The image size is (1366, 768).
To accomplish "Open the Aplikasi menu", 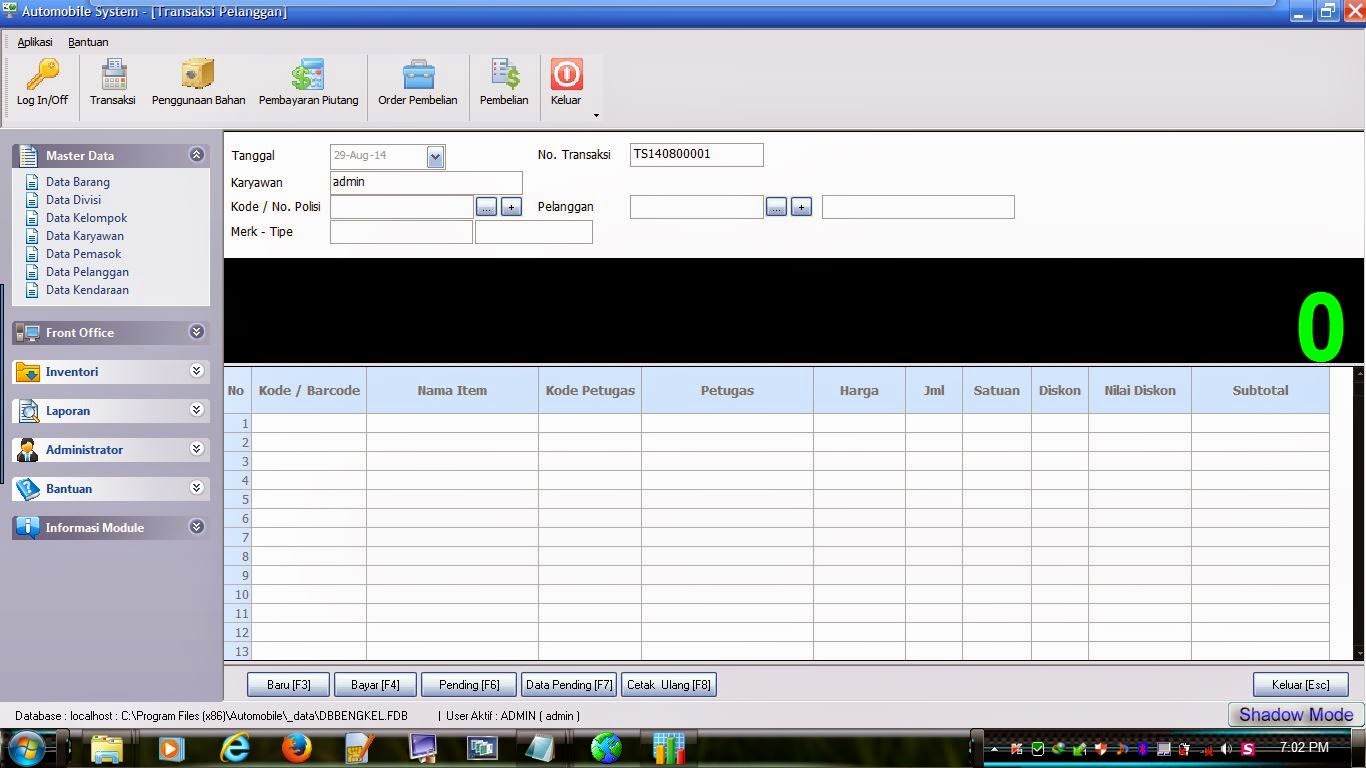I will (x=35, y=42).
